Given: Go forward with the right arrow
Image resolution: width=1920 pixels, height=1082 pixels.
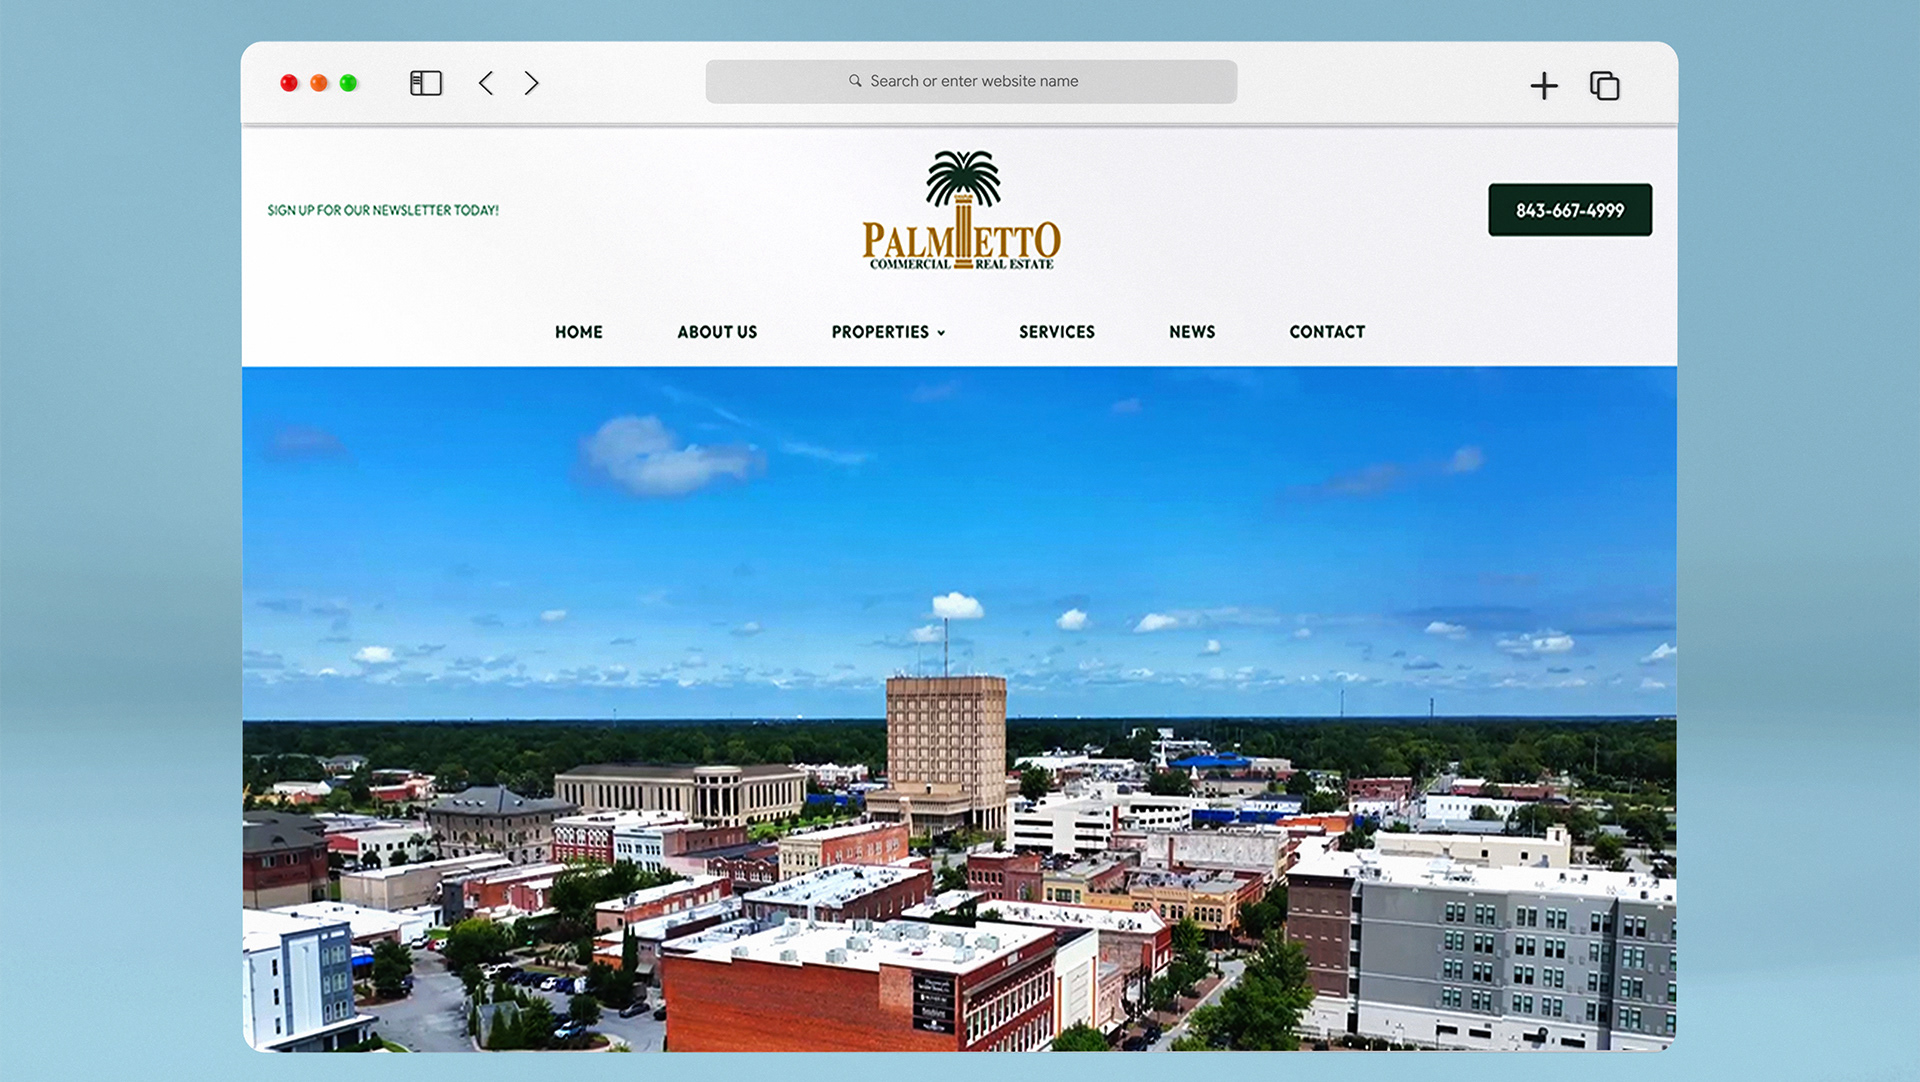Looking at the screenshot, I should click(531, 83).
